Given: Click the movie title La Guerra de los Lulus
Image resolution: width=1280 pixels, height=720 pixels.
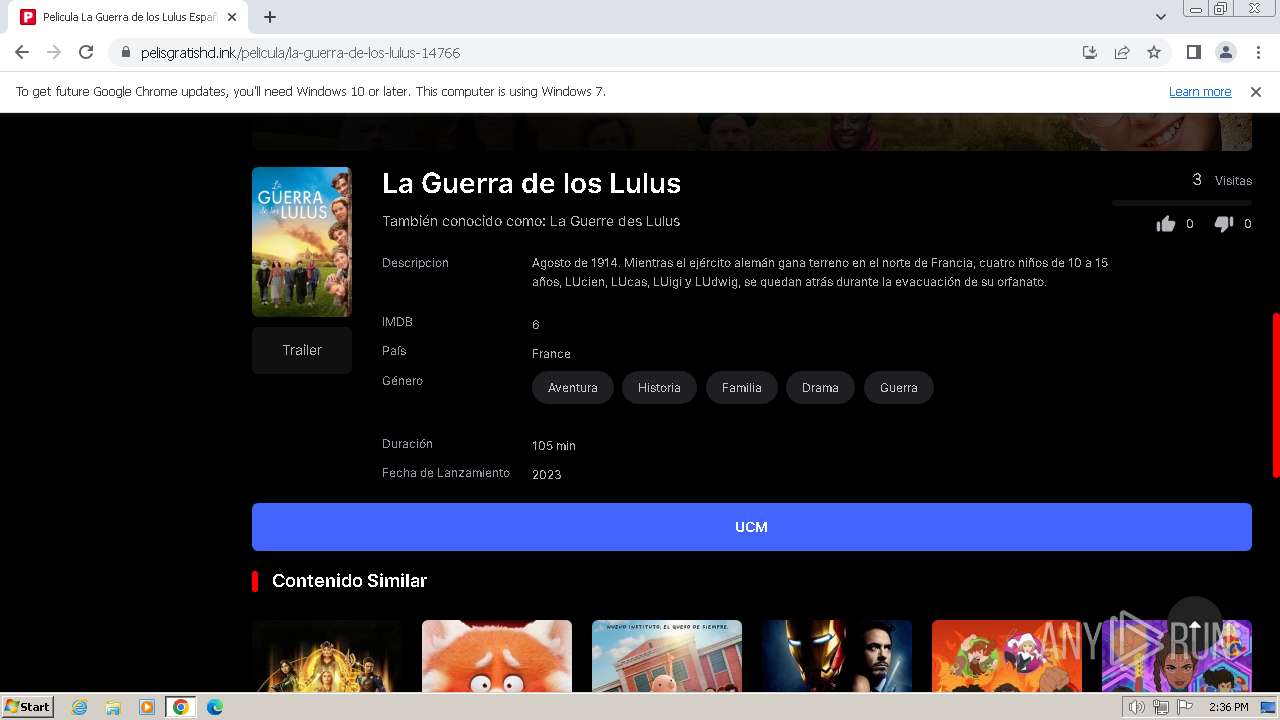Looking at the screenshot, I should (531, 183).
